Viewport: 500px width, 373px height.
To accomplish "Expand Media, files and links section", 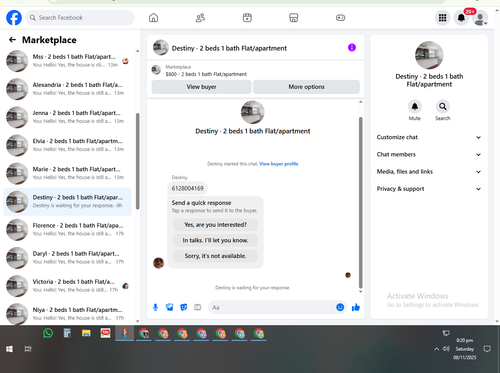I will 429,172.
